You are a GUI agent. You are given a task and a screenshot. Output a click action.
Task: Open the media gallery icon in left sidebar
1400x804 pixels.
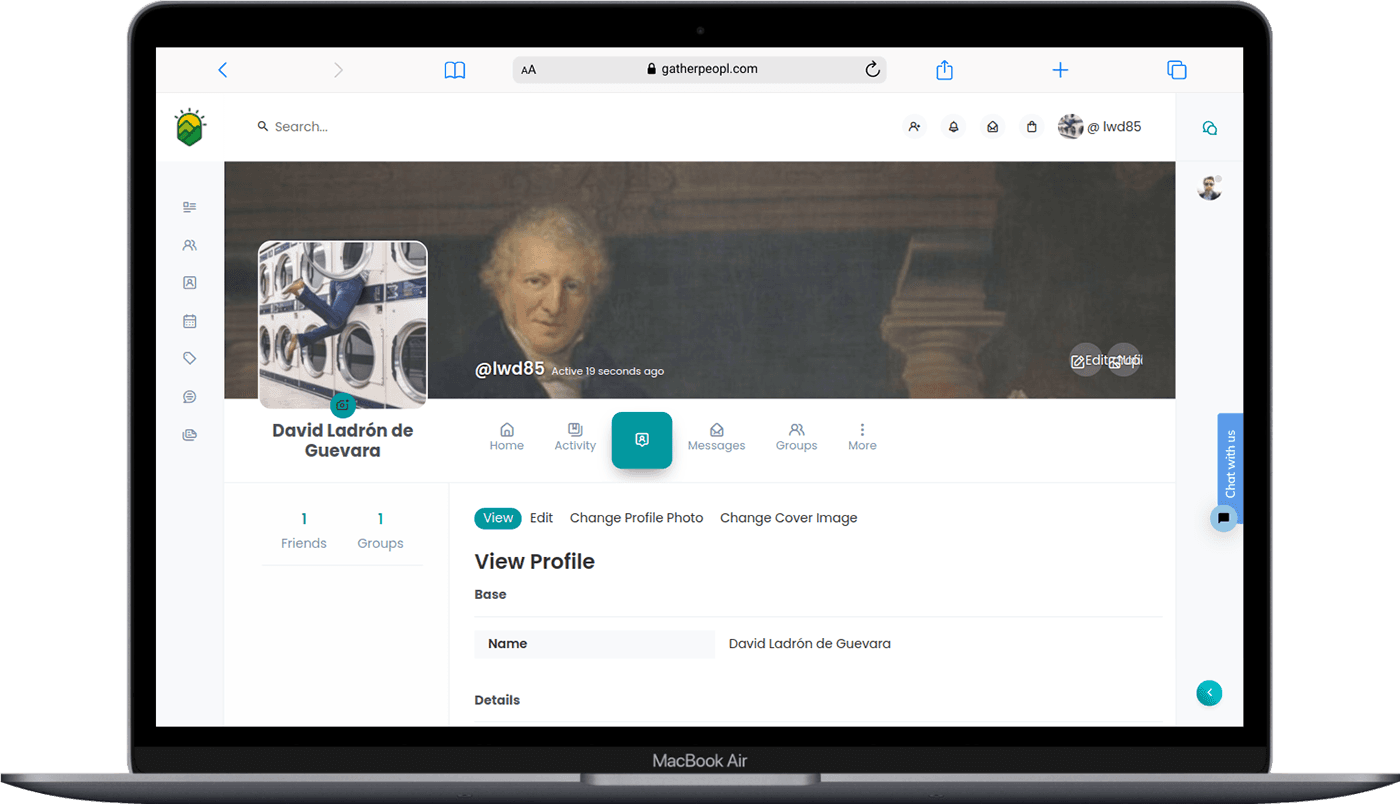190,435
